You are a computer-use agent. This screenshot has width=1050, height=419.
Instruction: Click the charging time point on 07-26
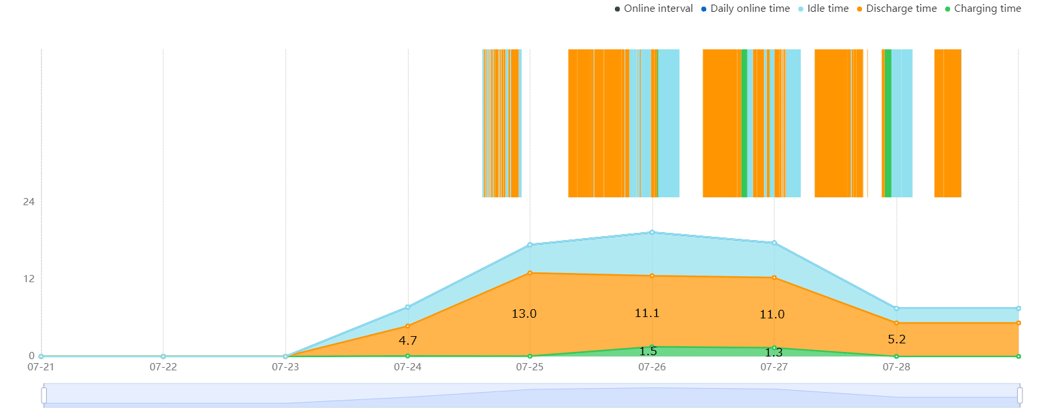tap(652, 347)
